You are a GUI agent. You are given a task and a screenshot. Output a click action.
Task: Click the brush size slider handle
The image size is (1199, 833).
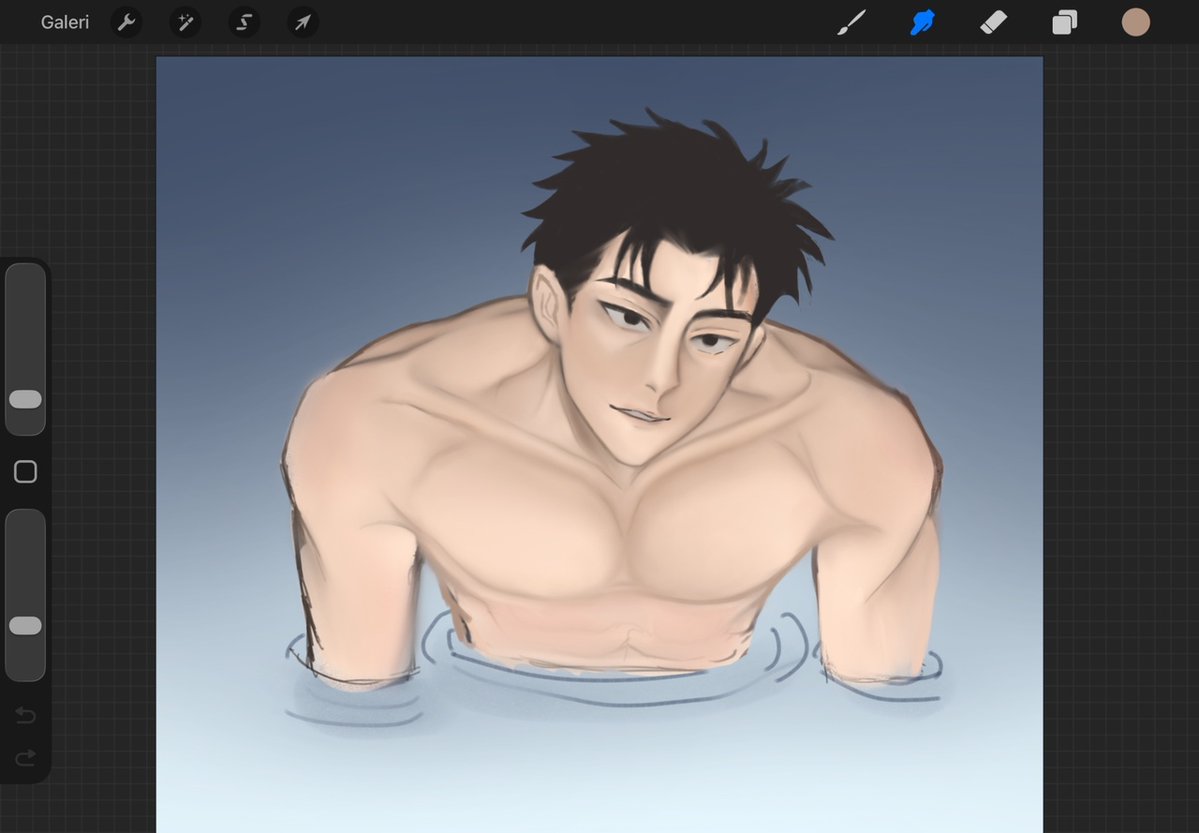25,399
